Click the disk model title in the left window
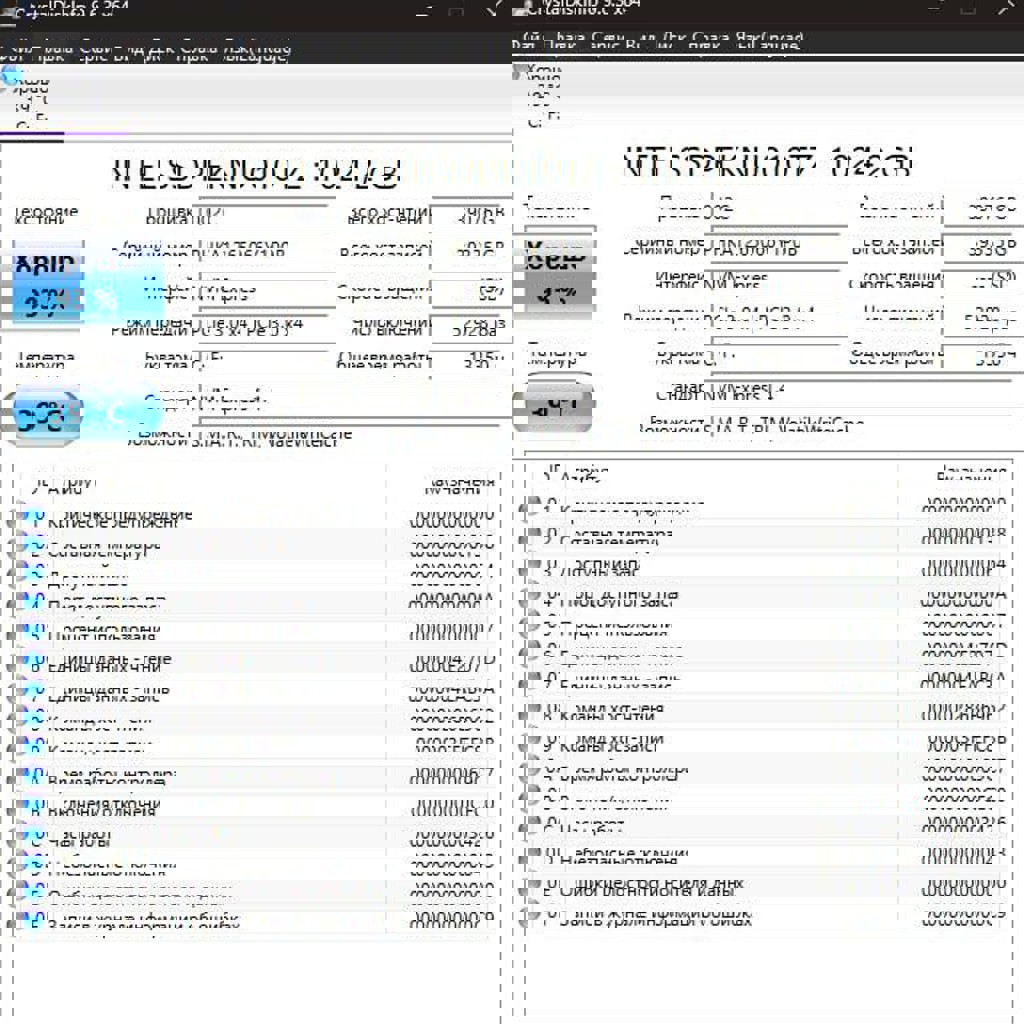 tap(256, 173)
